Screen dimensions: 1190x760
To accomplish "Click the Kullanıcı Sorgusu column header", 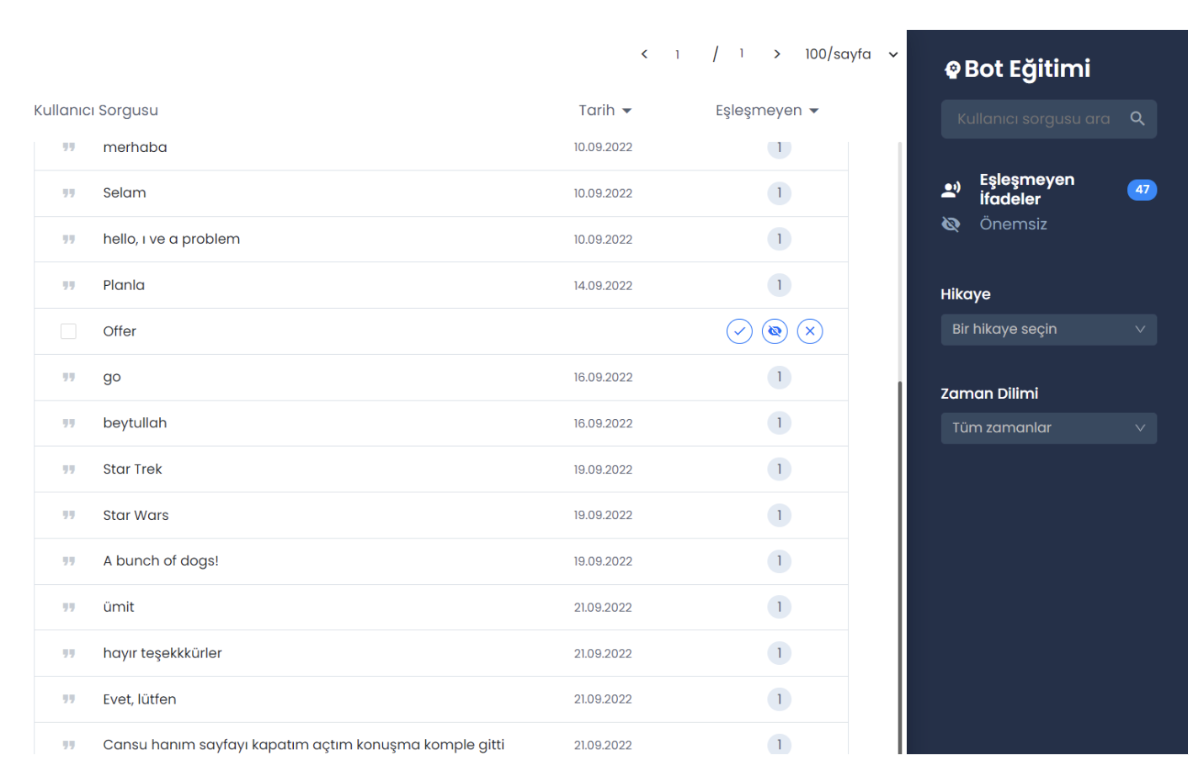I will (96, 110).
